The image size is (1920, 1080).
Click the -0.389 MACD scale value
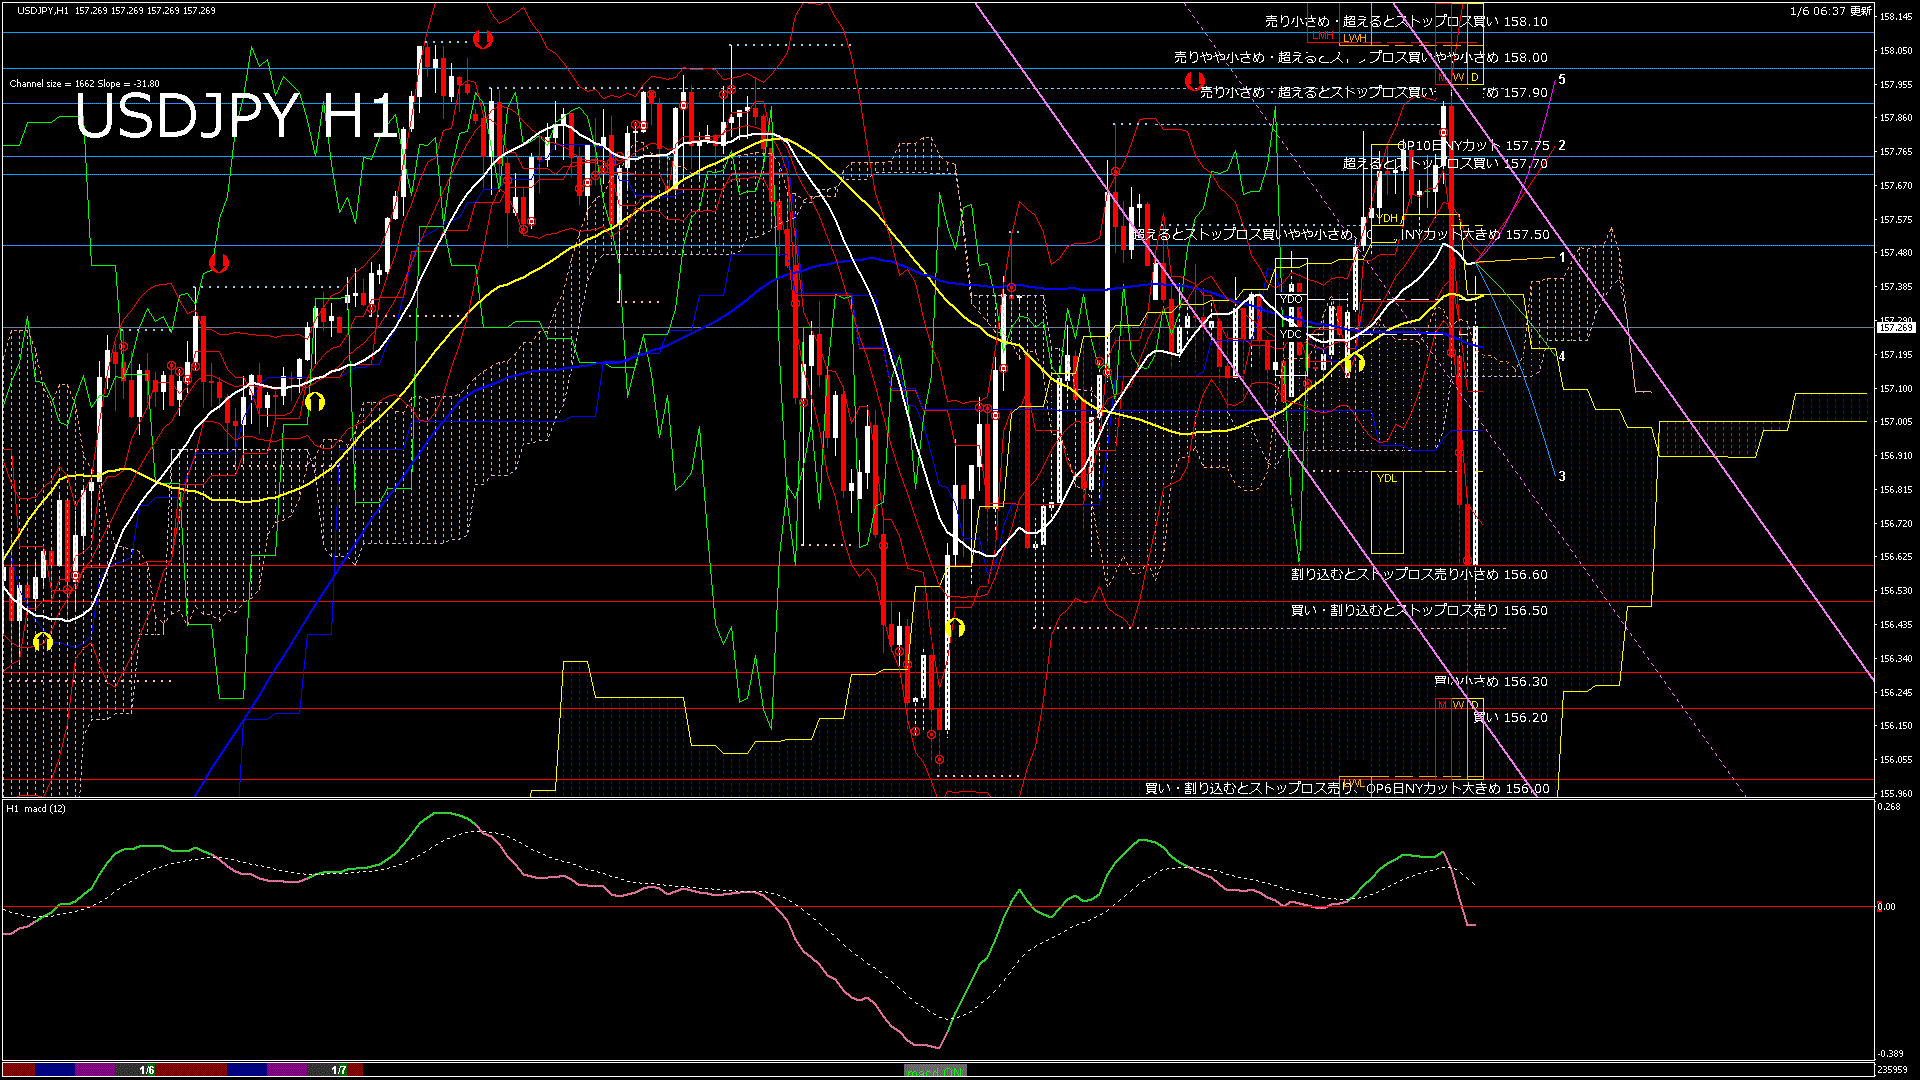pyautogui.click(x=1891, y=1054)
